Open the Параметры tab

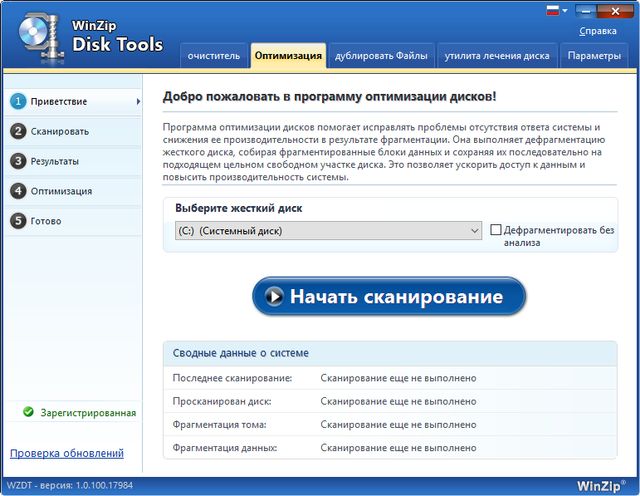click(594, 56)
